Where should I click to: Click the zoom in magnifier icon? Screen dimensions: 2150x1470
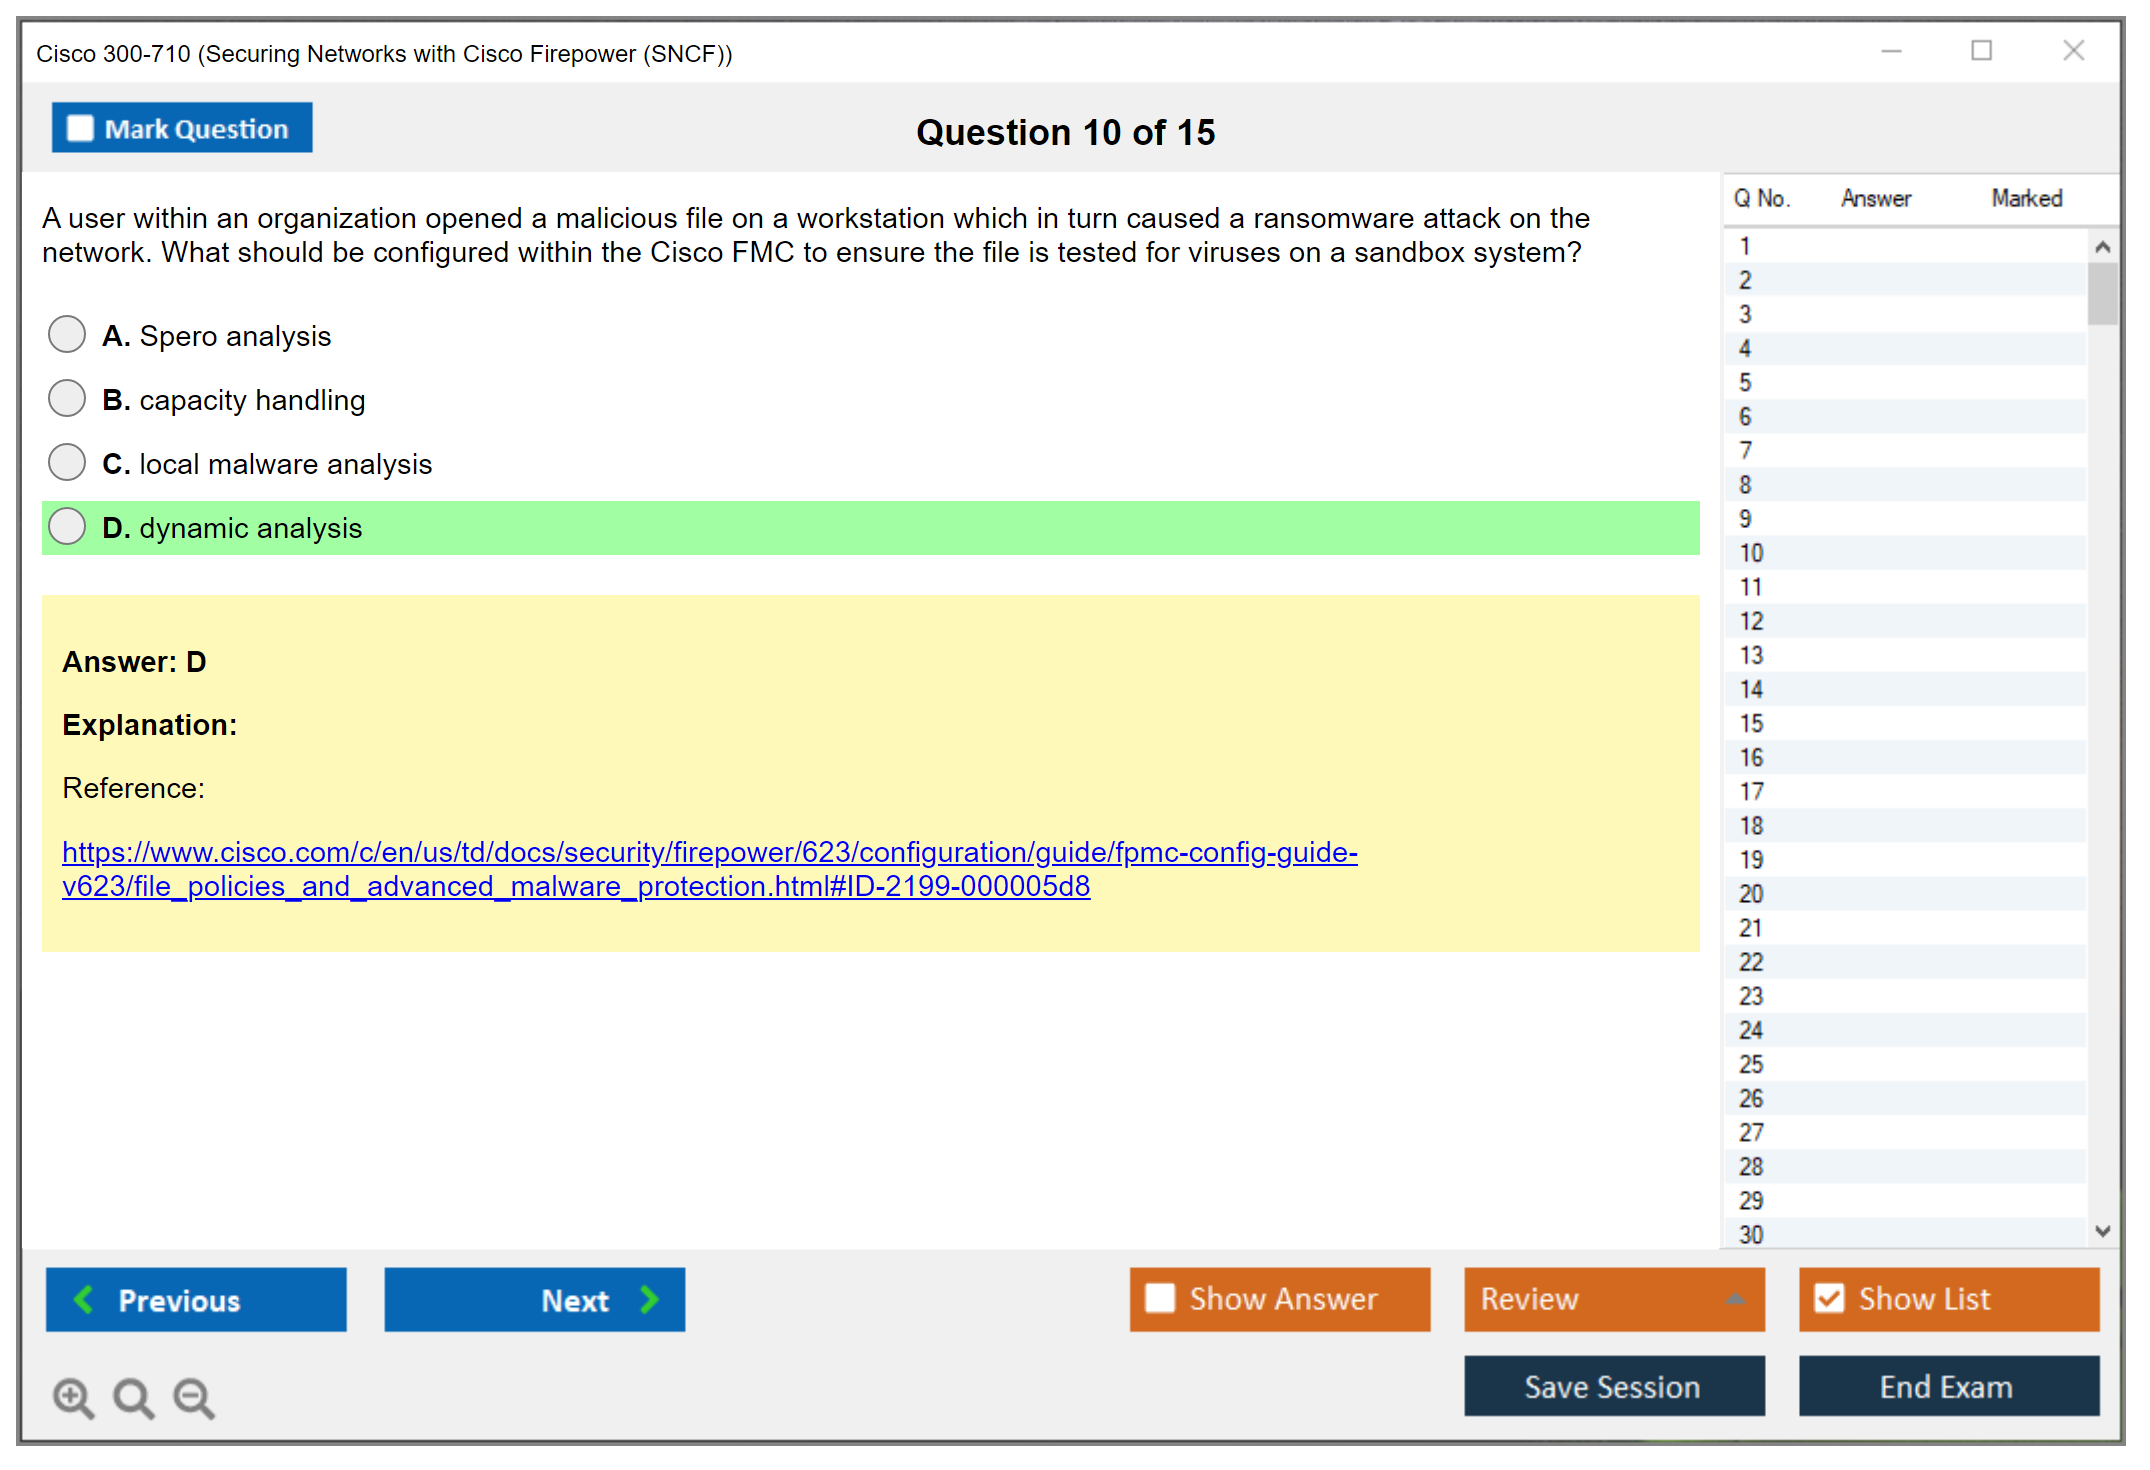click(x=73, y=1397)
